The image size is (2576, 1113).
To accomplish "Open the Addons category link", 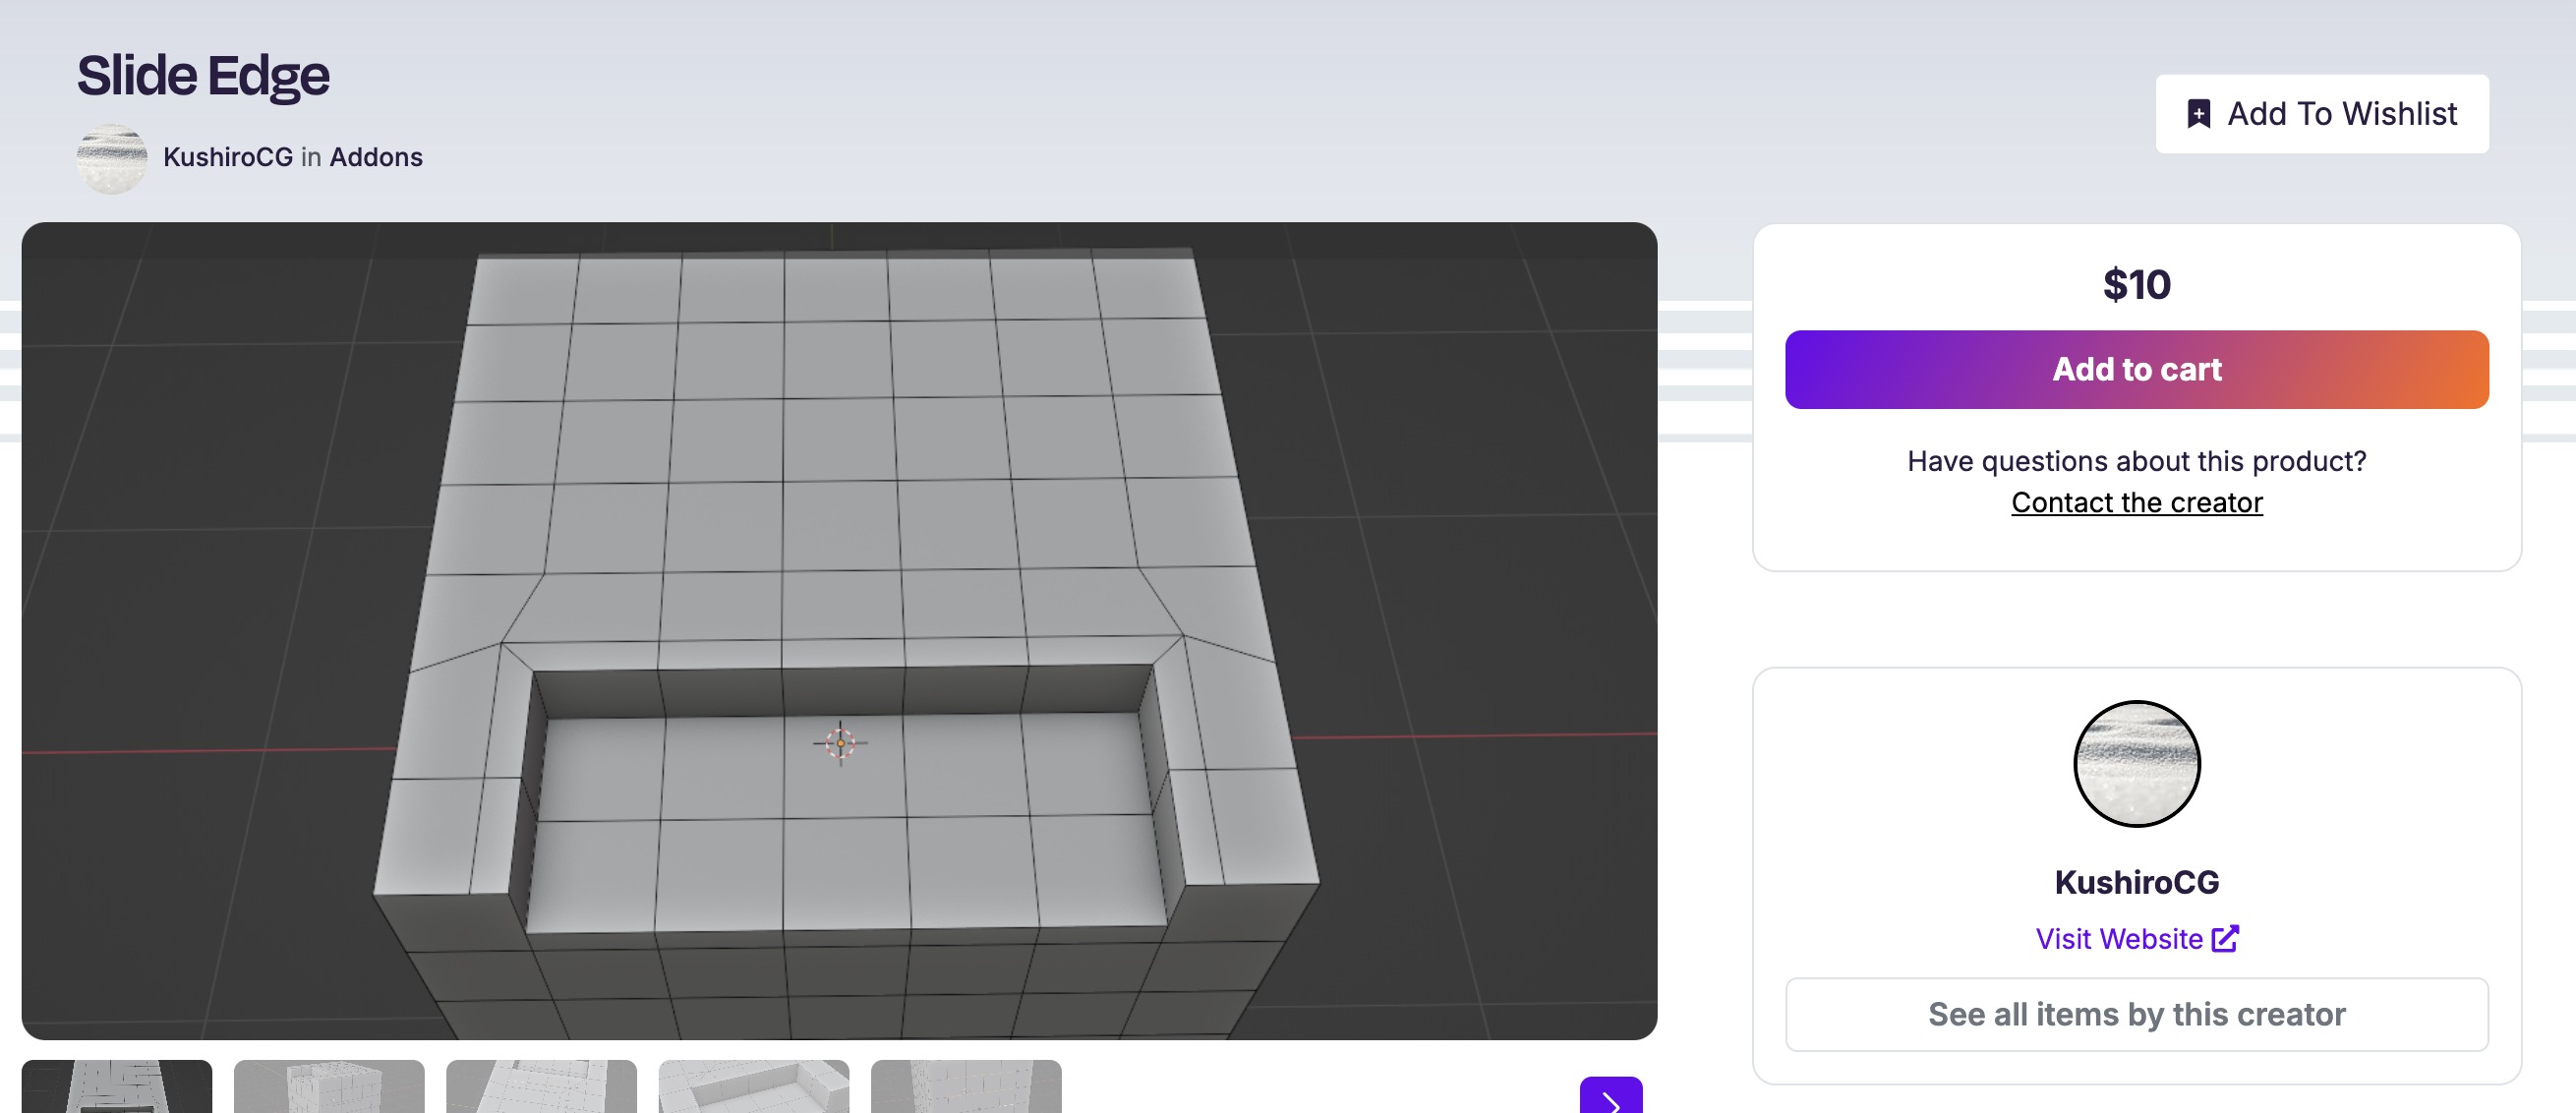I will [x=376, y=157].
